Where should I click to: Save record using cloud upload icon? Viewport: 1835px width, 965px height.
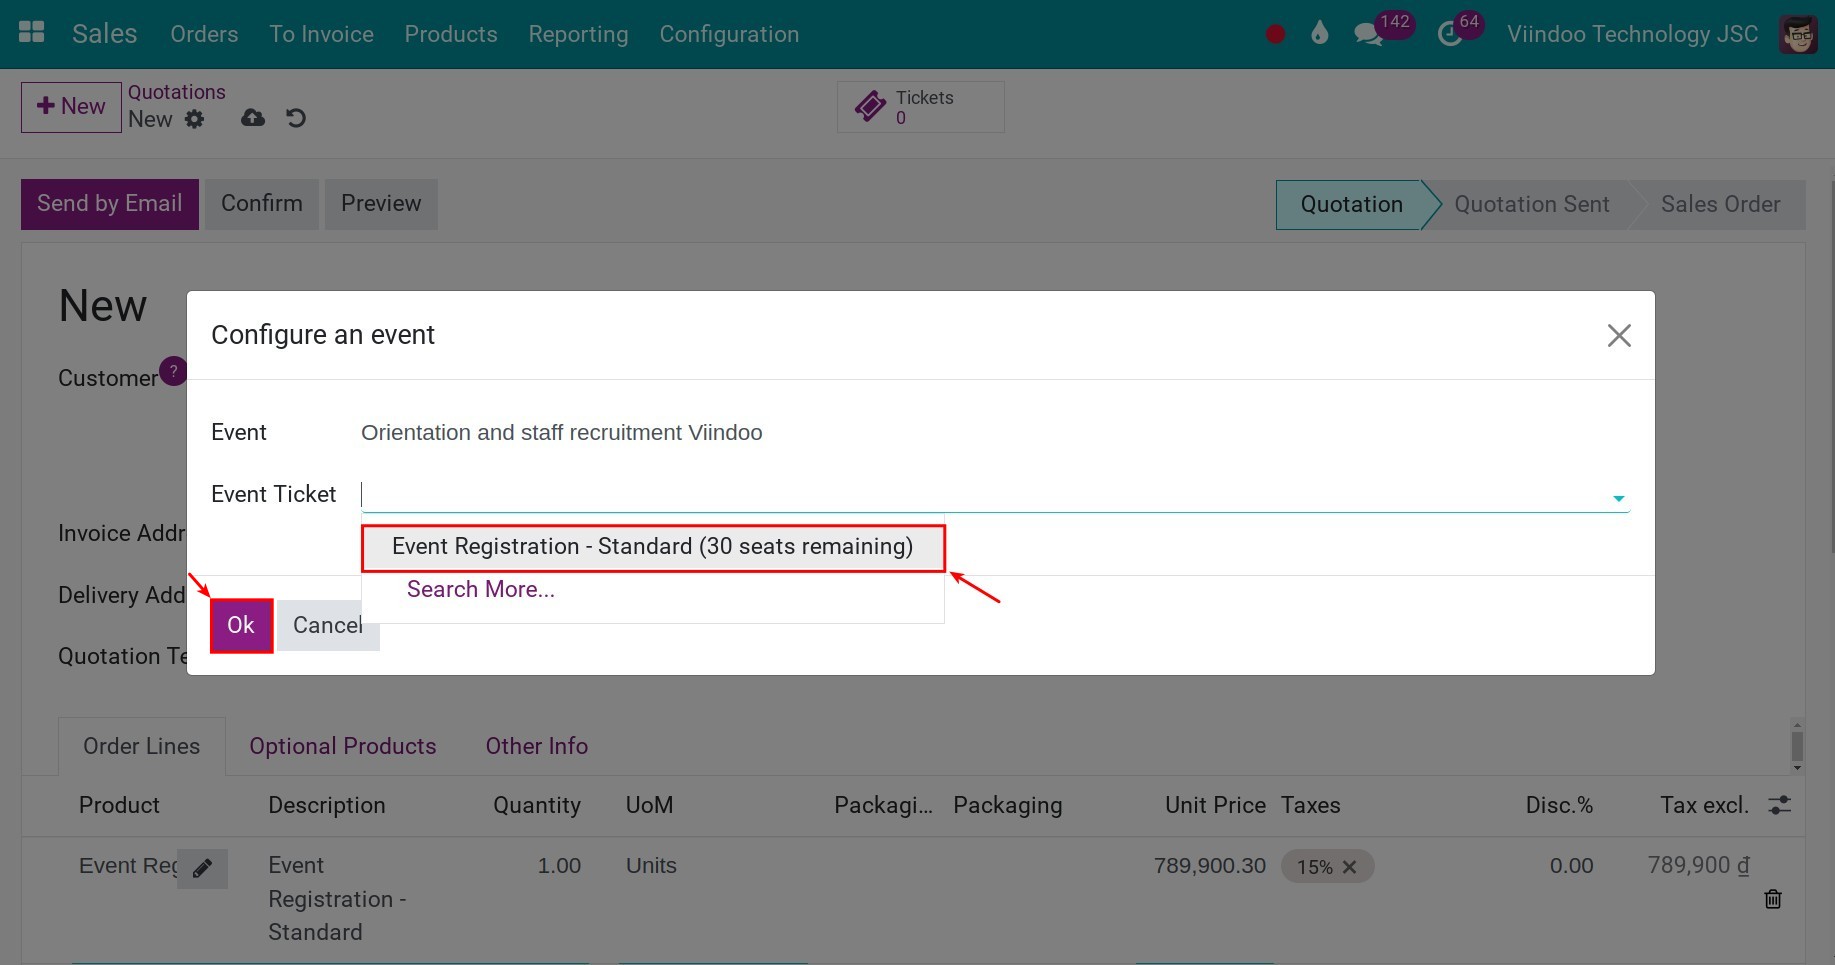[x=253, y=118]
